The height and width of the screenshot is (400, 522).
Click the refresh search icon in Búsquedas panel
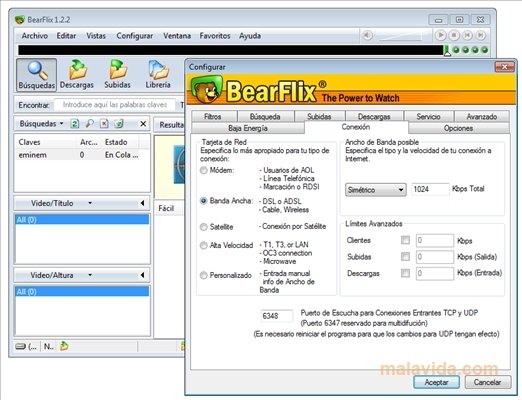pyautogui.click(x=75, y=124)
